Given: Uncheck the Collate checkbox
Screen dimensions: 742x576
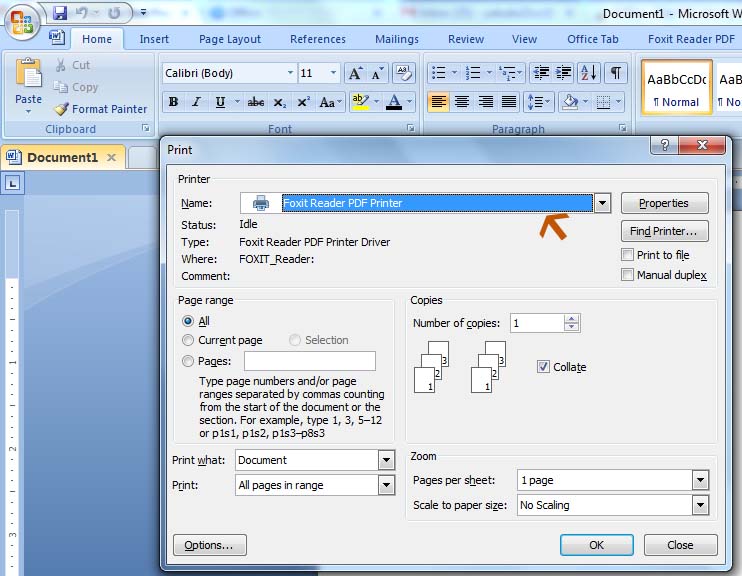Looking at the screenshot, I should tap(543, 366).
